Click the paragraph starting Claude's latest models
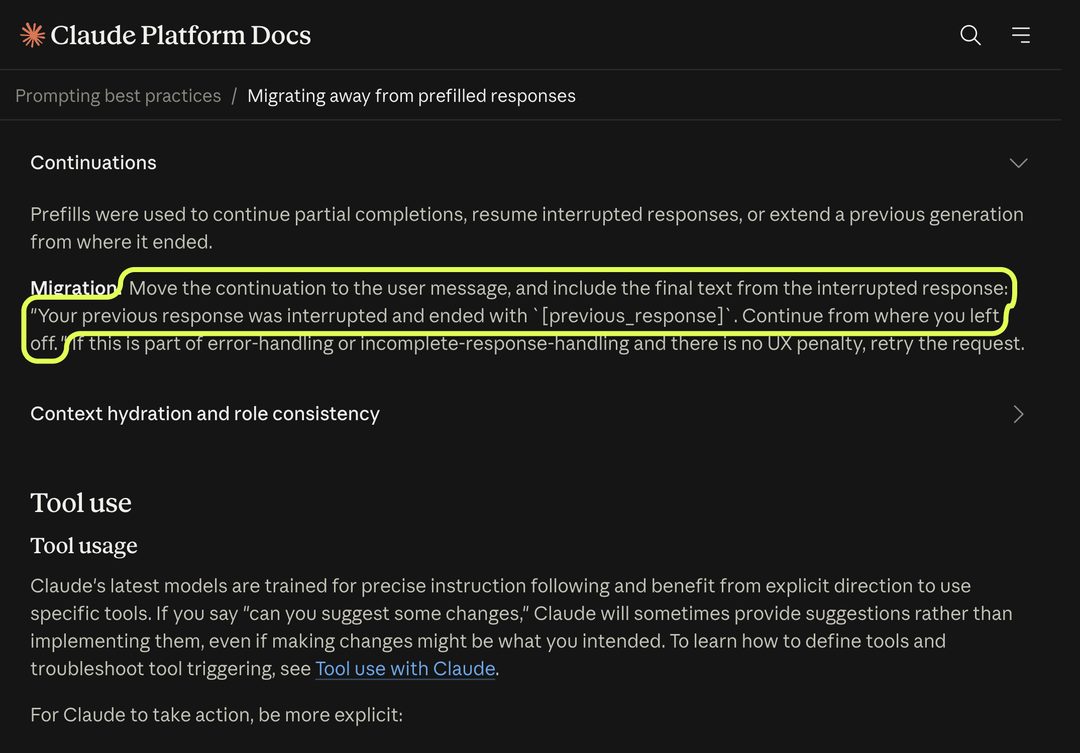Viewport: 1080px width, 753px height. click(521, 627)
